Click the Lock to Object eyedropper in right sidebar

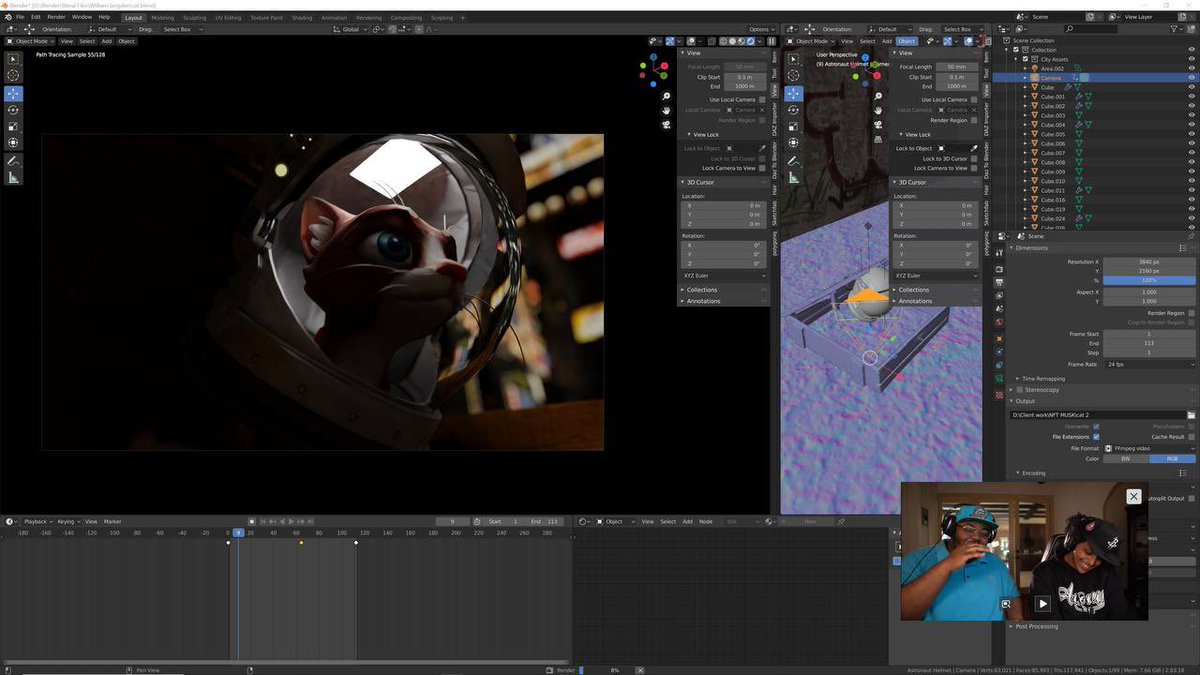click(973, 148)
